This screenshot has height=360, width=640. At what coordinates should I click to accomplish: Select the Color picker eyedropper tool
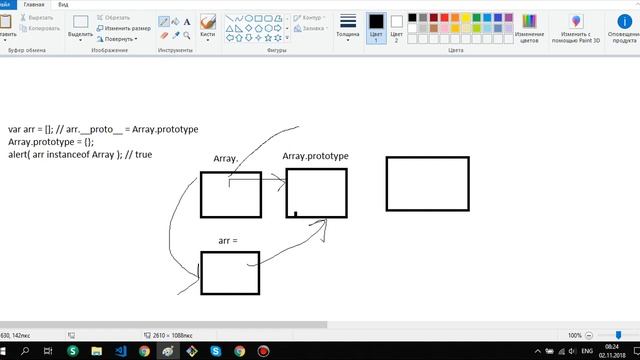click(176, 36)
